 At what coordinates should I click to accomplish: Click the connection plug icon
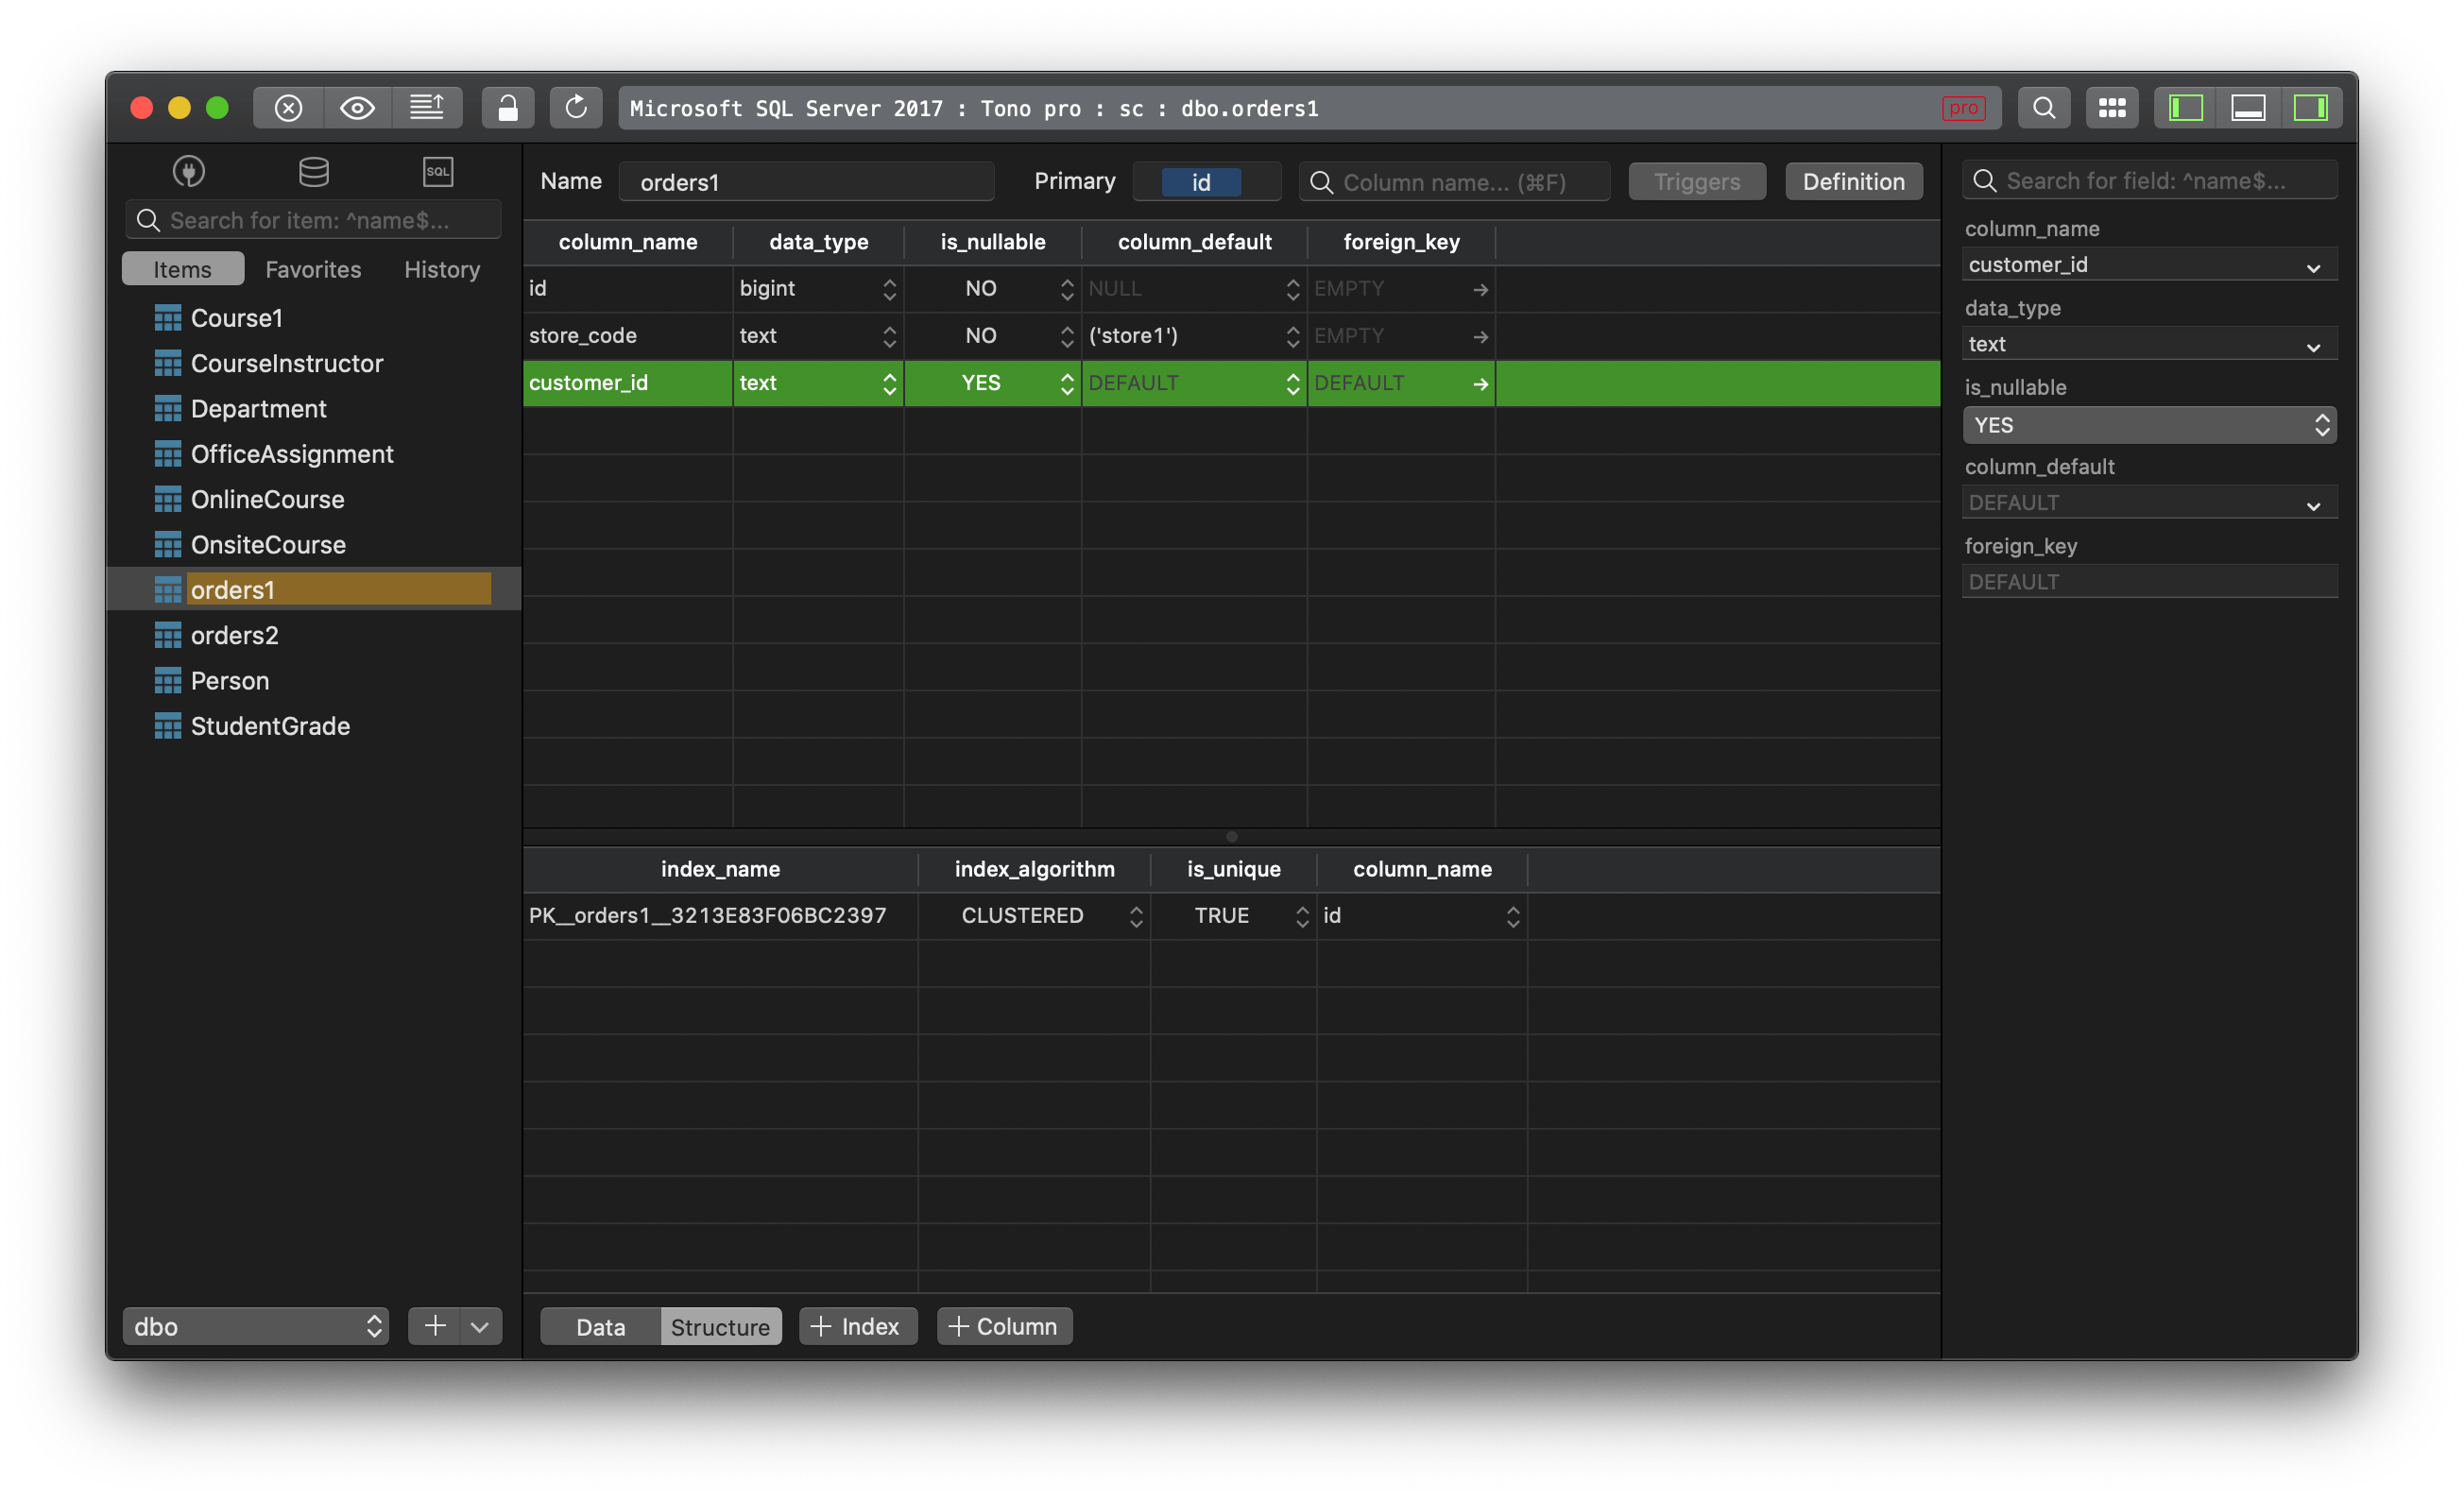pos(189,172)
